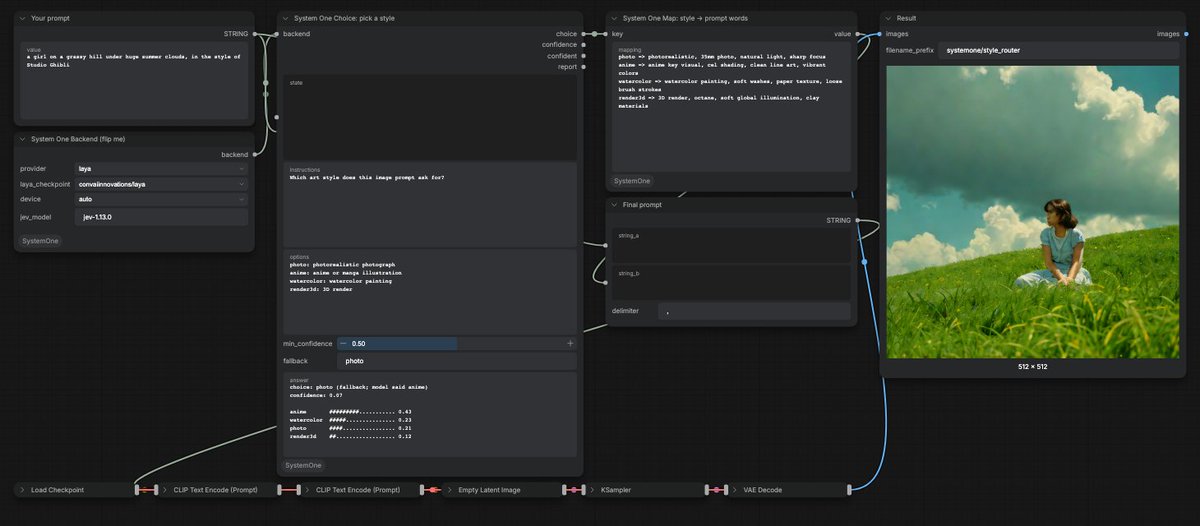This screenshot has width=1200, height=526.
Task: Click the min_confidence slider bar
Action: 457,343
